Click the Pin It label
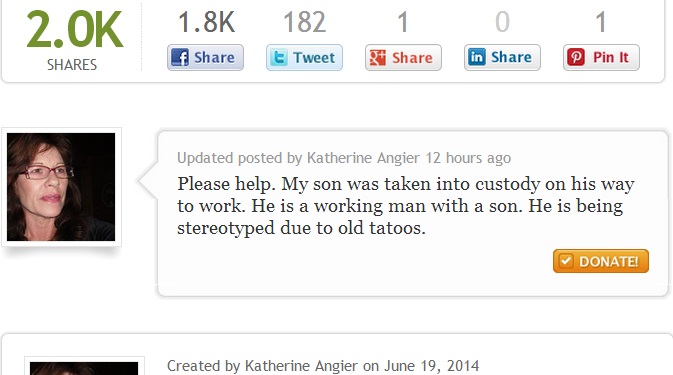Screen dimensions: 673x375 pyautogui.click(x=611, y=57)
